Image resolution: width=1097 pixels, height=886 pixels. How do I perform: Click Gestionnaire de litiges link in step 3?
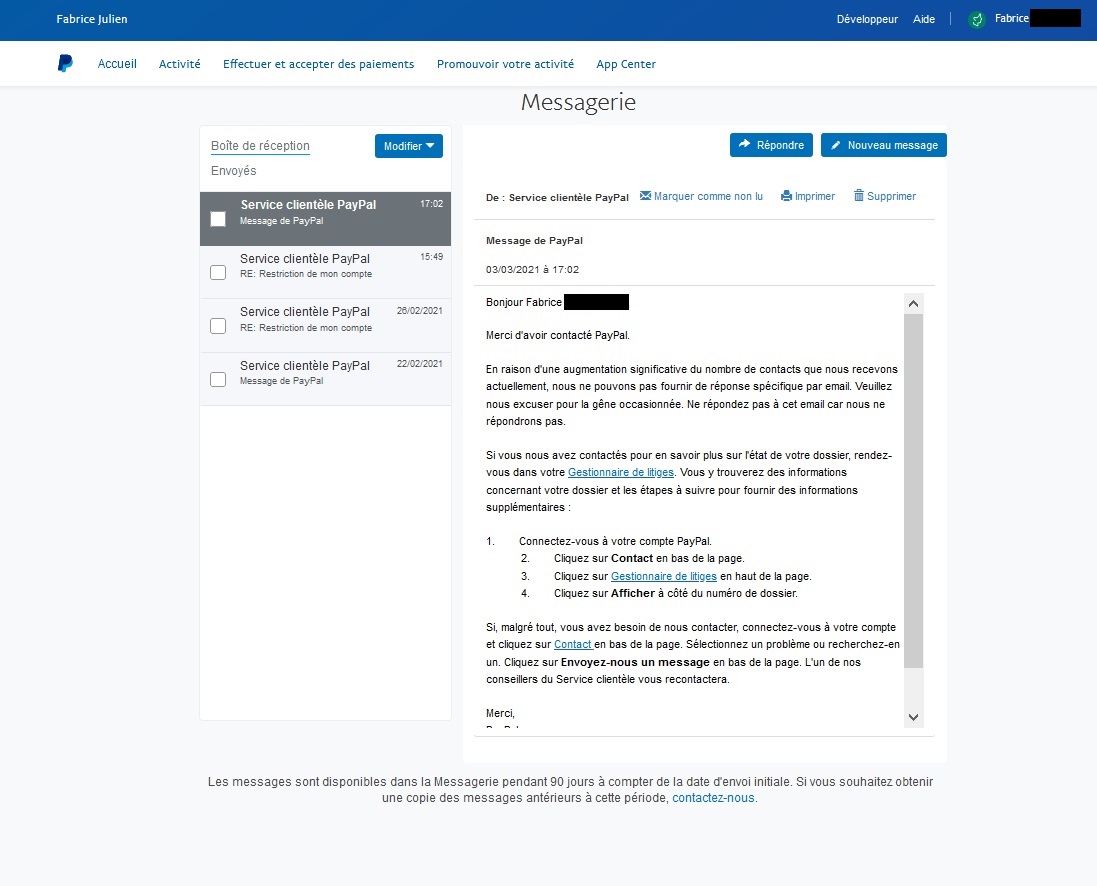coord(664,576)
